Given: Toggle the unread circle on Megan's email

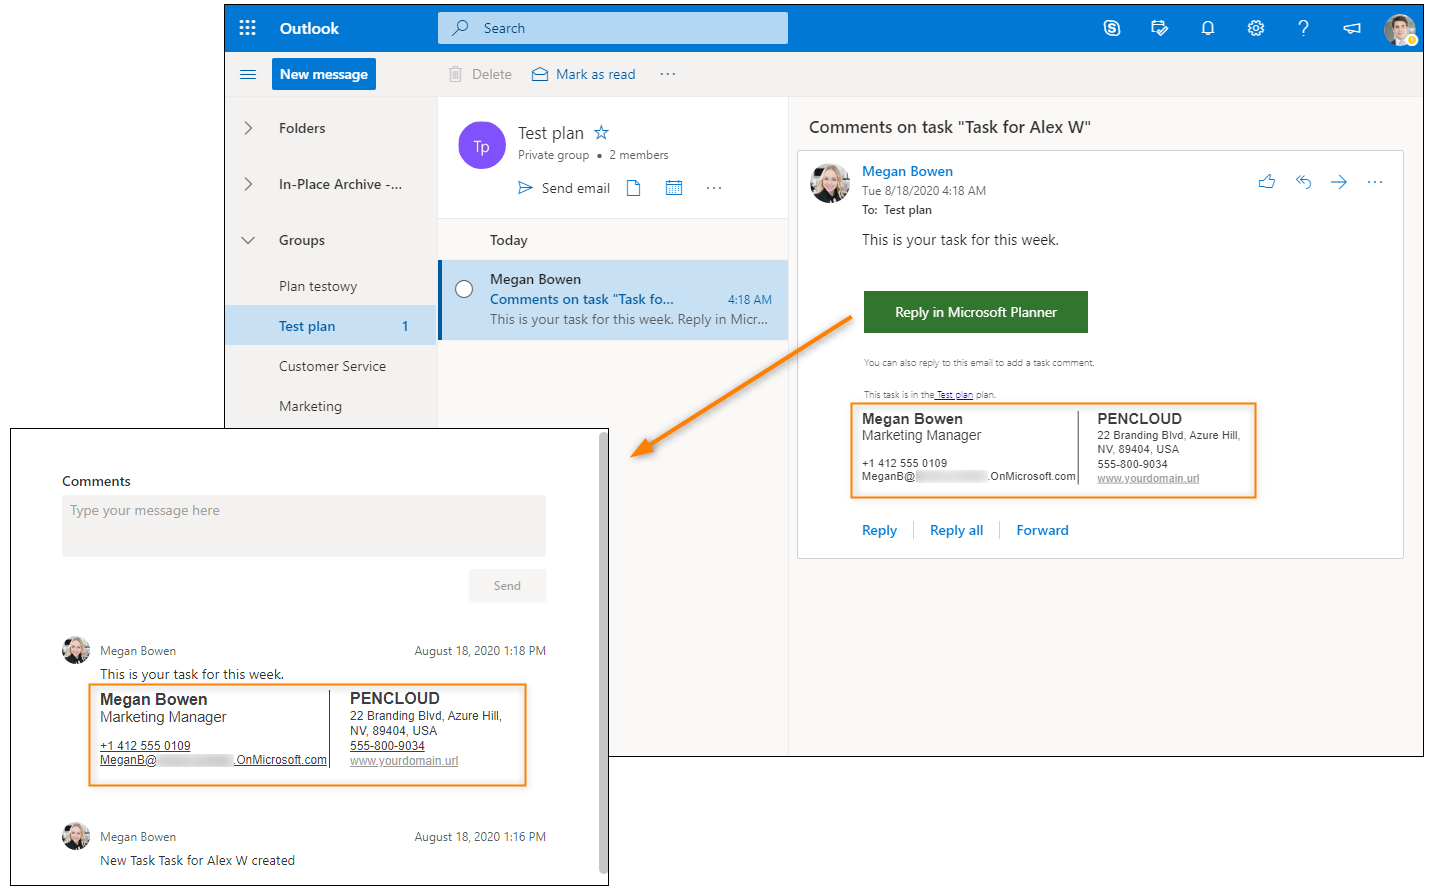Looking at the screenshot, I should tap(464, 288).
